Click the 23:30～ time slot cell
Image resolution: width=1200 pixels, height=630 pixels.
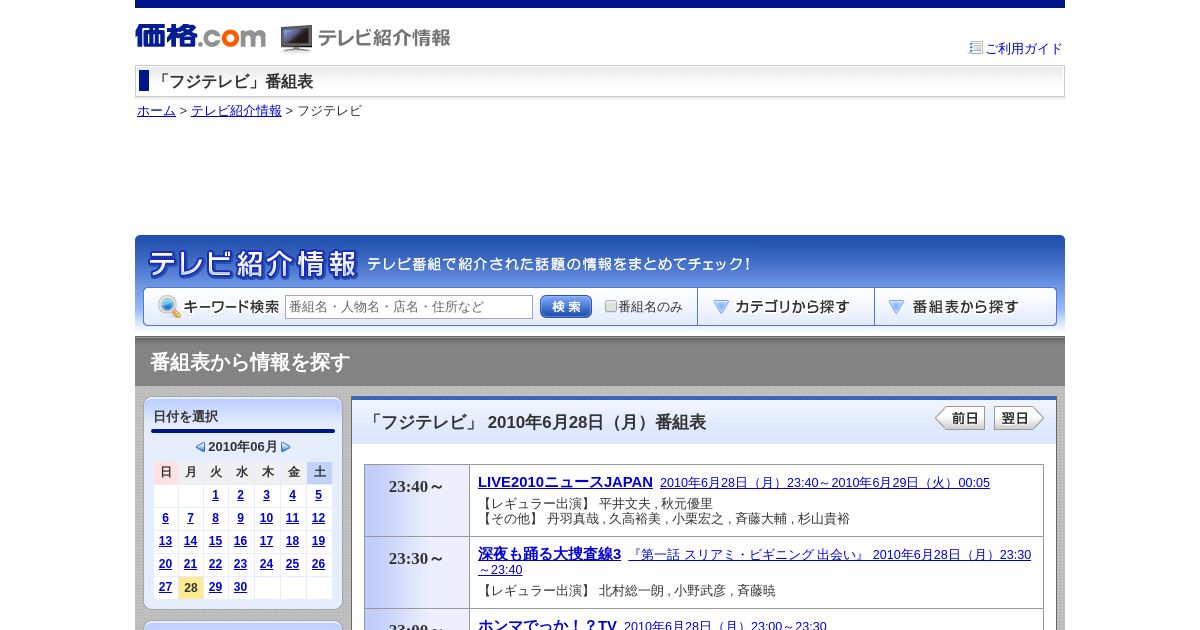pyautogui.click(x=417, y=572)
